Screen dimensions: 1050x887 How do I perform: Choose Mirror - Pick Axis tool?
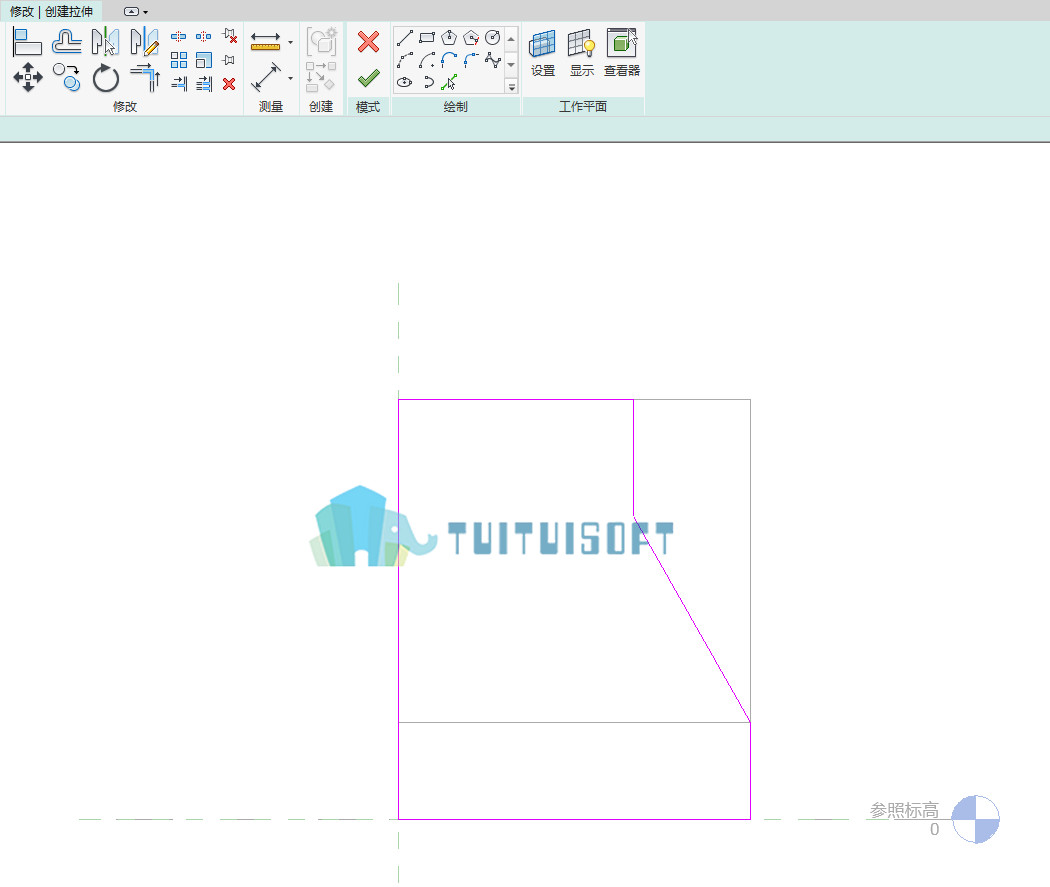[105, 42]
